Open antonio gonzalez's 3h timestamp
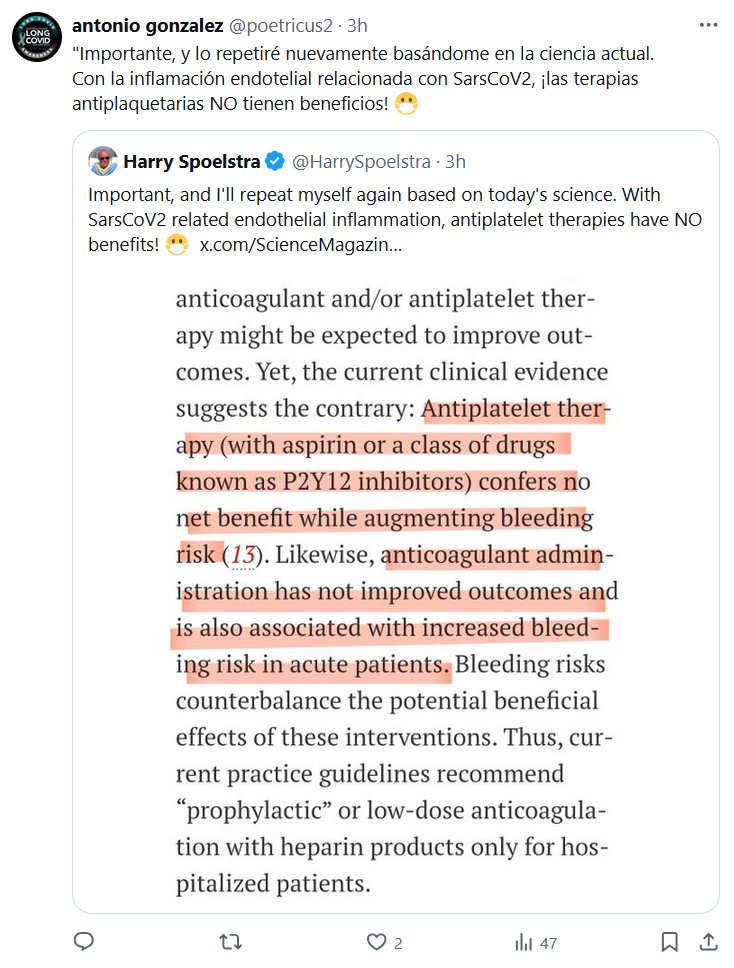Screen dimensions: 734x968 coord(357,25)
